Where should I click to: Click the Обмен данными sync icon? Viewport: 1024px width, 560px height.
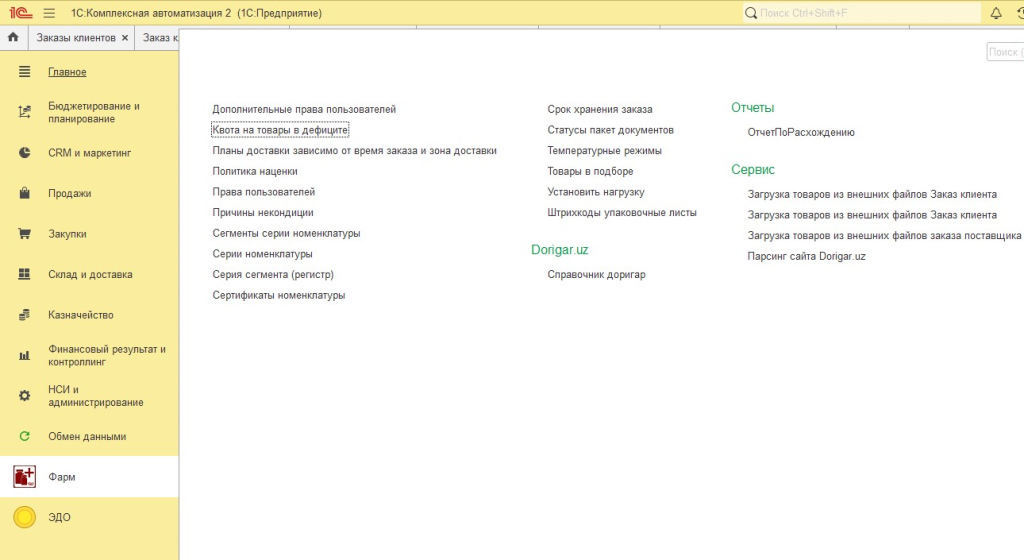[x=25, y=436]
